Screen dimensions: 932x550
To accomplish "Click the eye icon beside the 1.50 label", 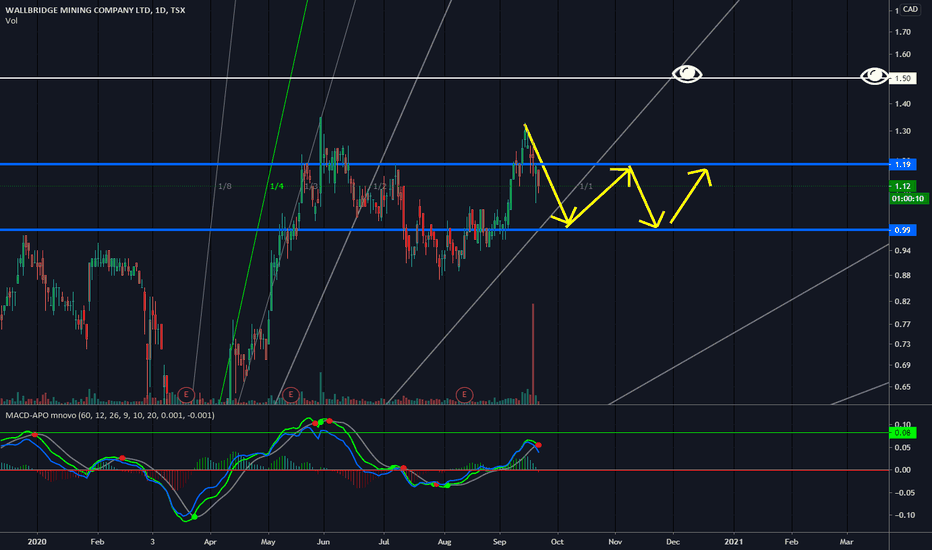I will [x=875, y=76].
